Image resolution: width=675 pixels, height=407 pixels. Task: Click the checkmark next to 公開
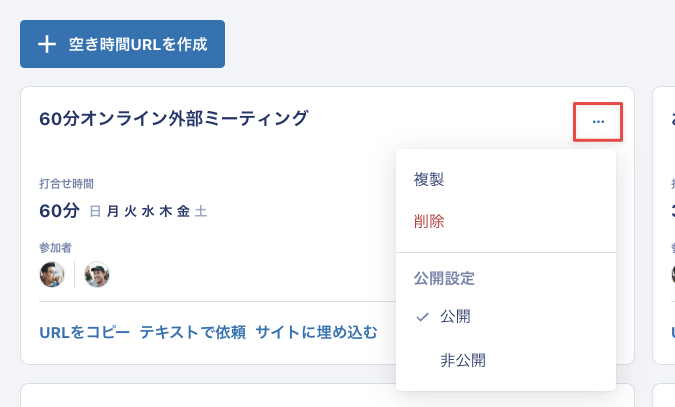click(422, 317)
